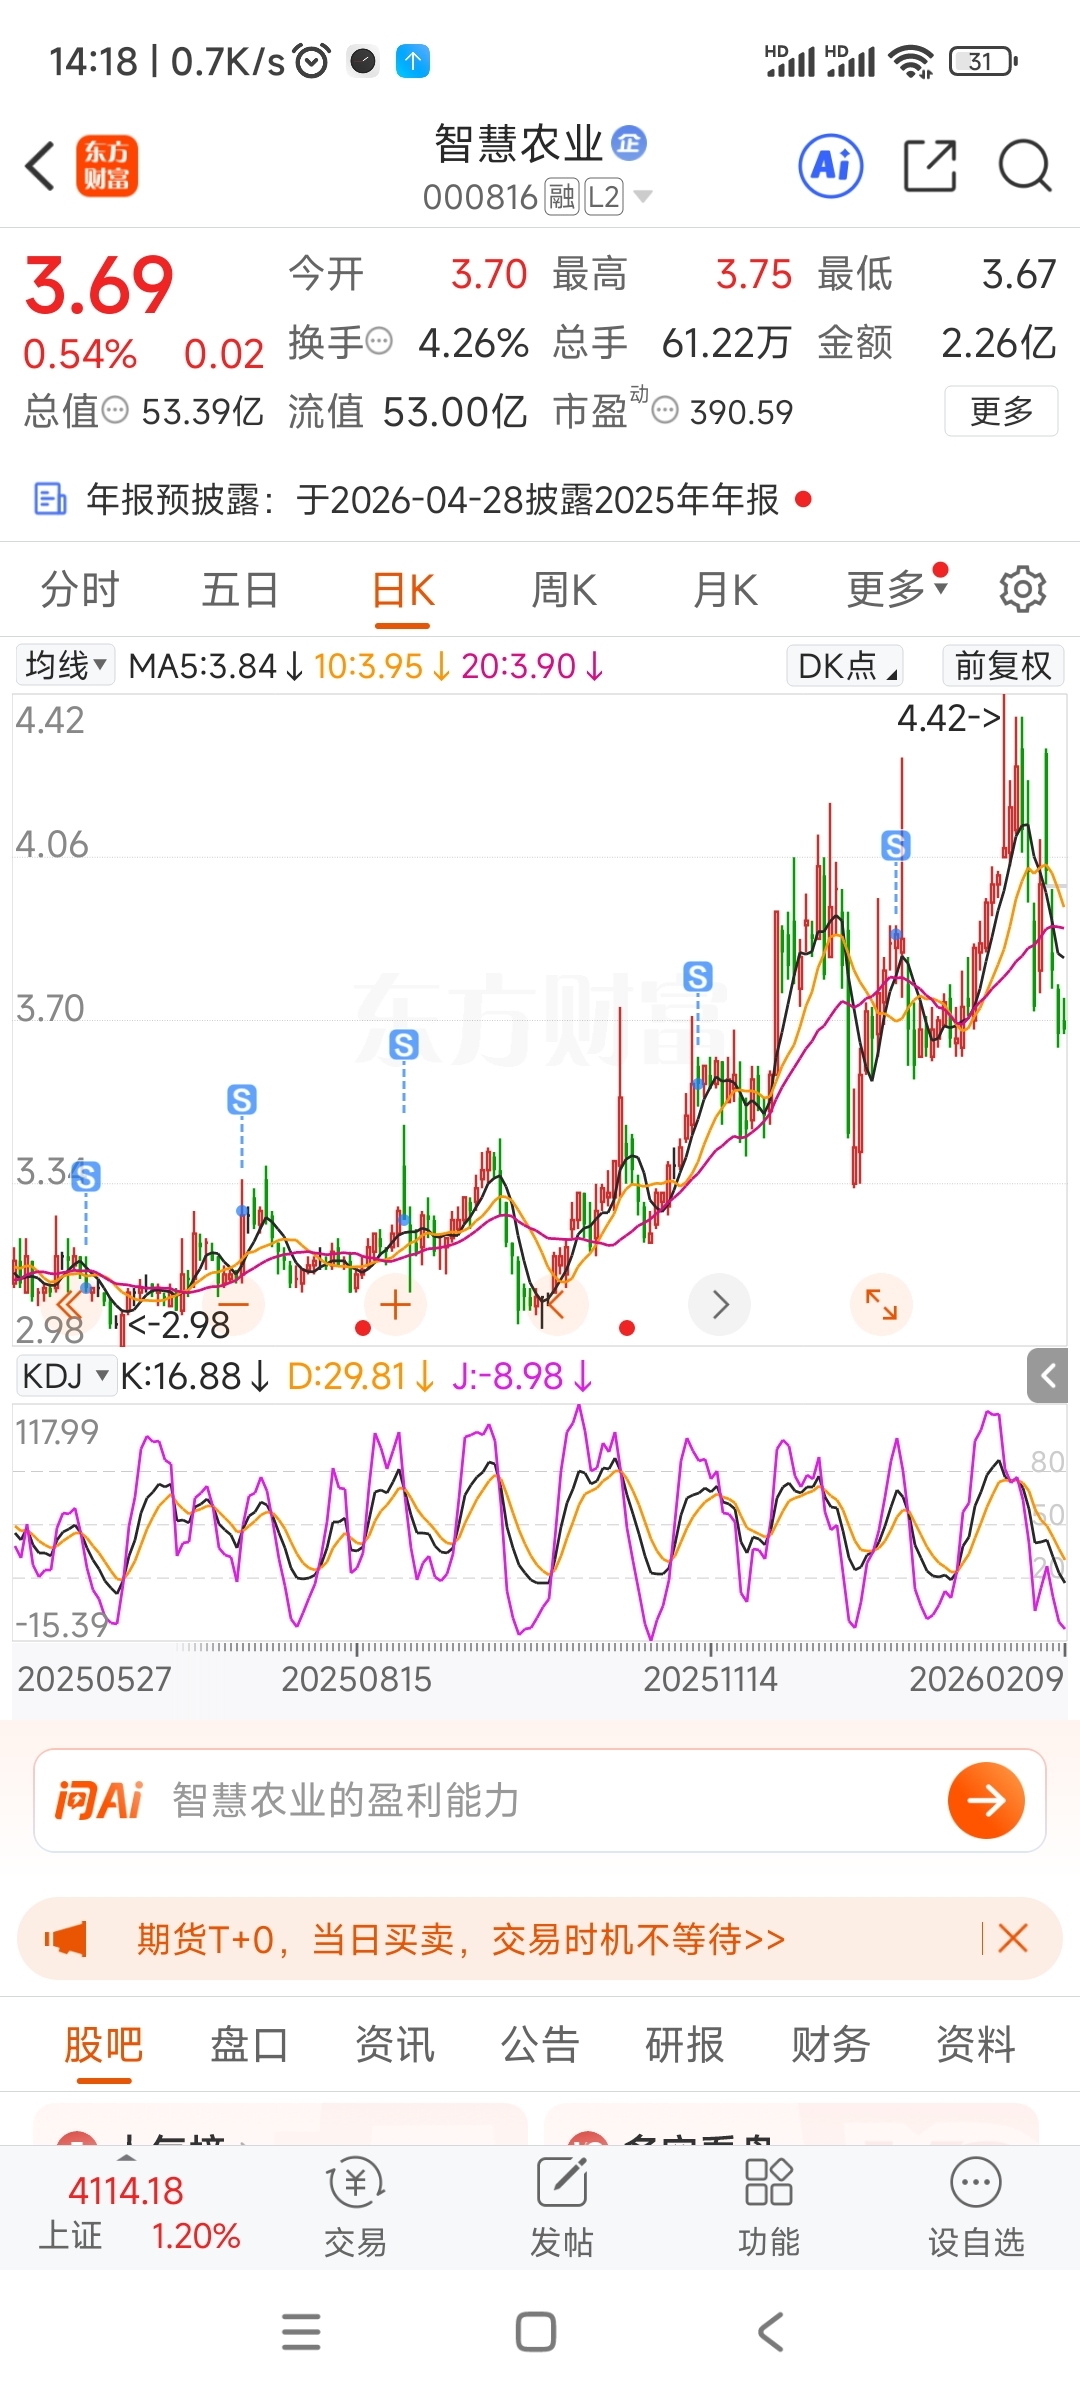This screenshot has width=1080, height=2400.
Task: Tap the K:16.88 KDJ value
Action: (194, 1376)
